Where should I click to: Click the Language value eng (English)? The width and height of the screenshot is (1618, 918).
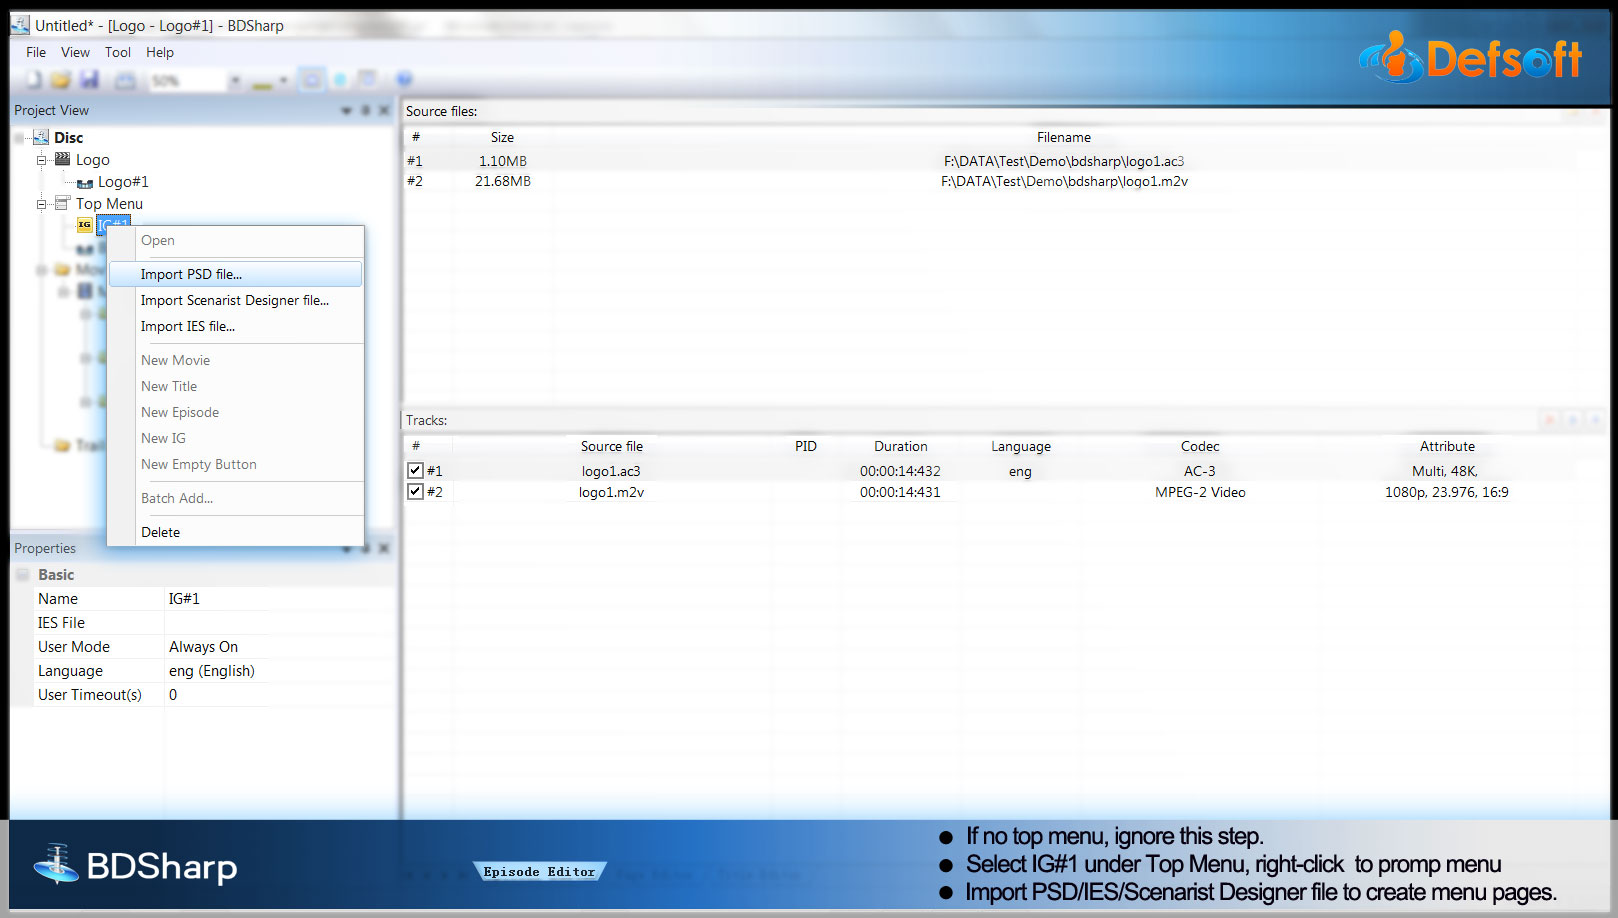point(217,671)
